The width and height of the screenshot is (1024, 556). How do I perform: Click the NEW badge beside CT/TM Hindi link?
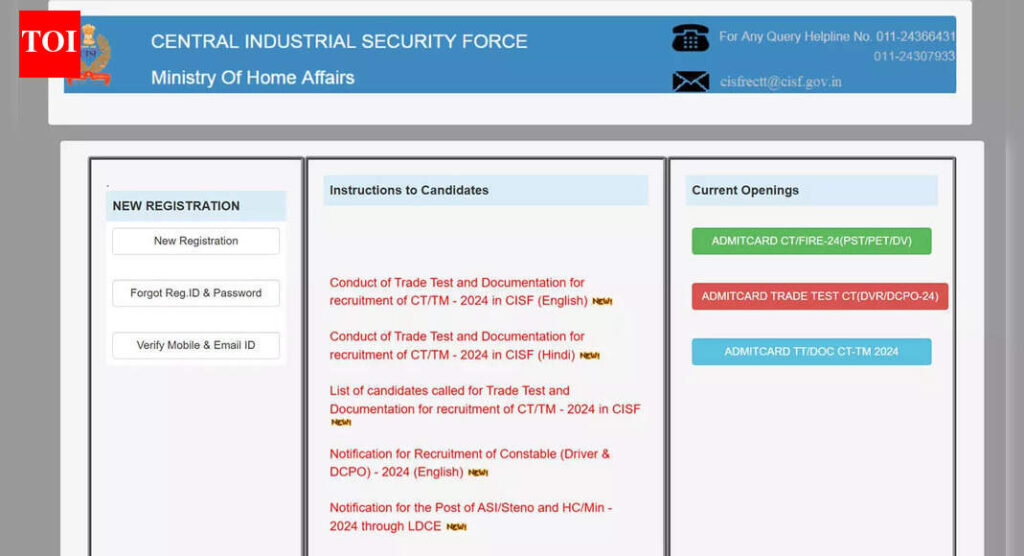(x=590, y=355)
